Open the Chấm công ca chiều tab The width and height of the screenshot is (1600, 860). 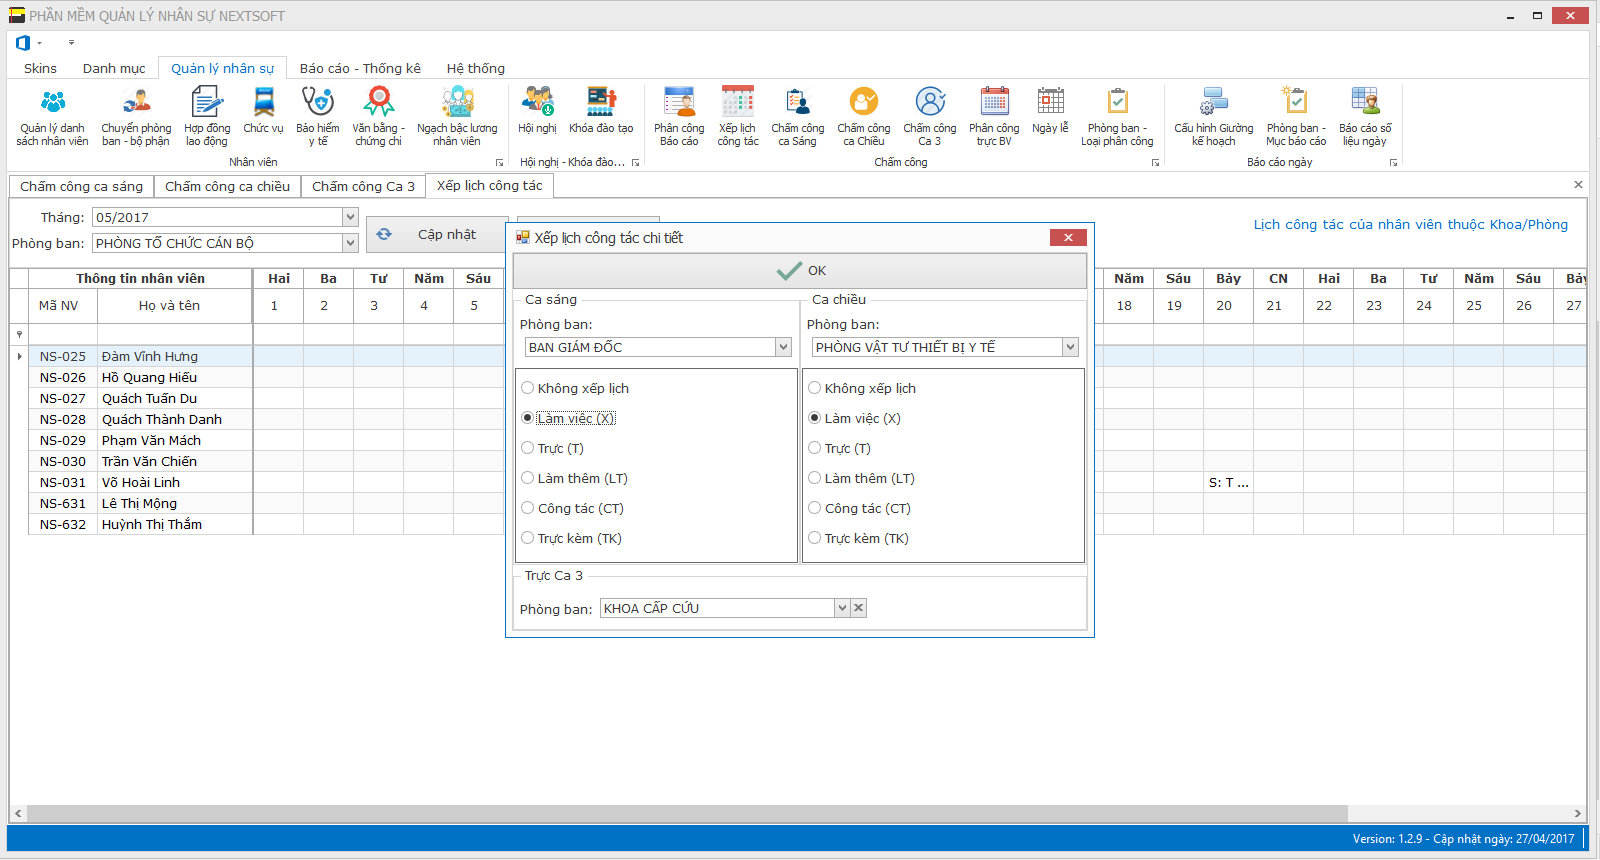coord(227,186)
